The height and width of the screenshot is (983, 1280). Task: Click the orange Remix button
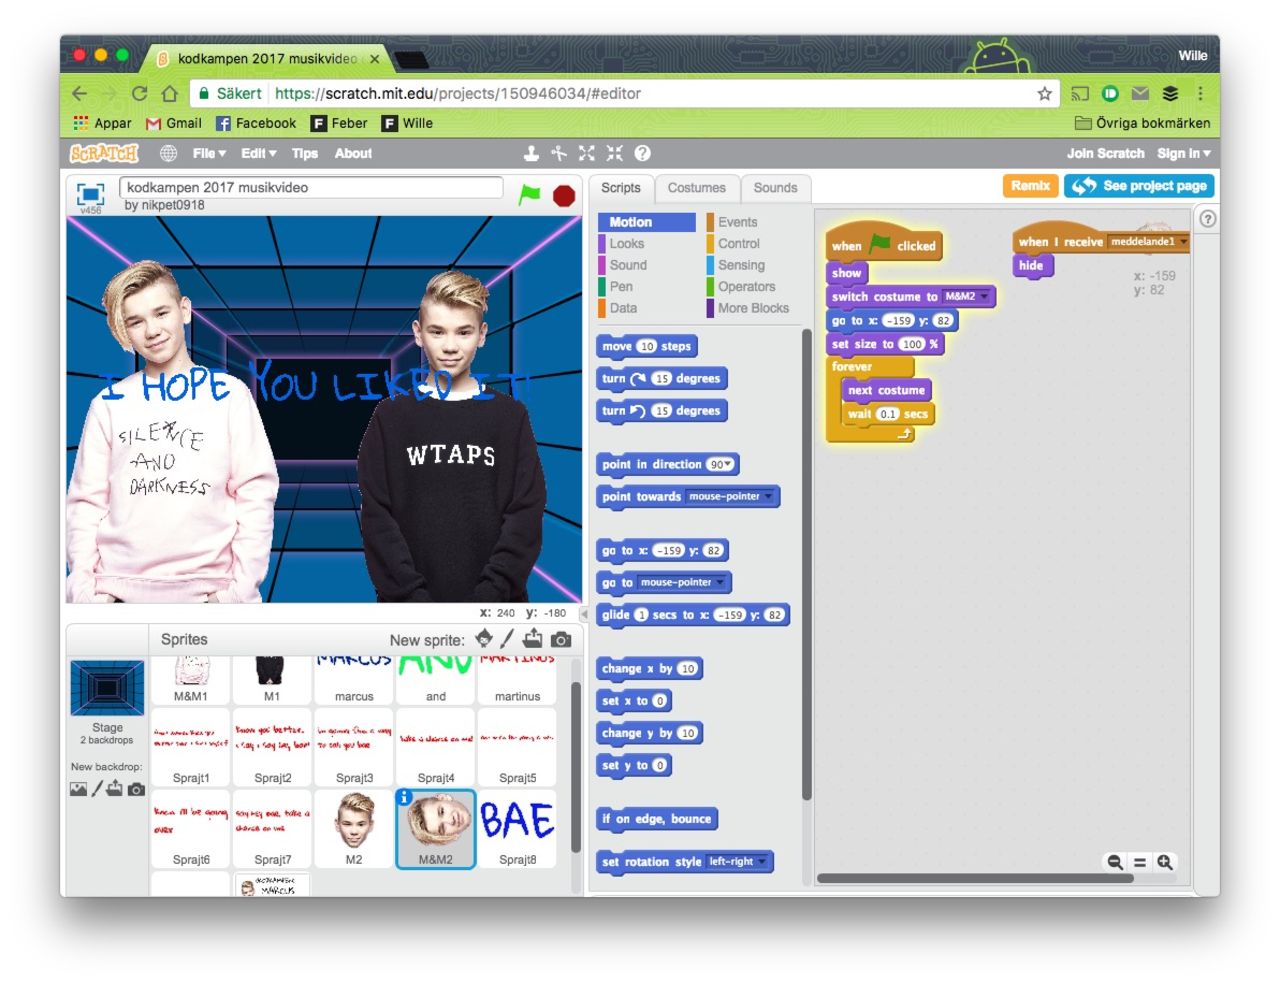click(x=1029, y=186)
